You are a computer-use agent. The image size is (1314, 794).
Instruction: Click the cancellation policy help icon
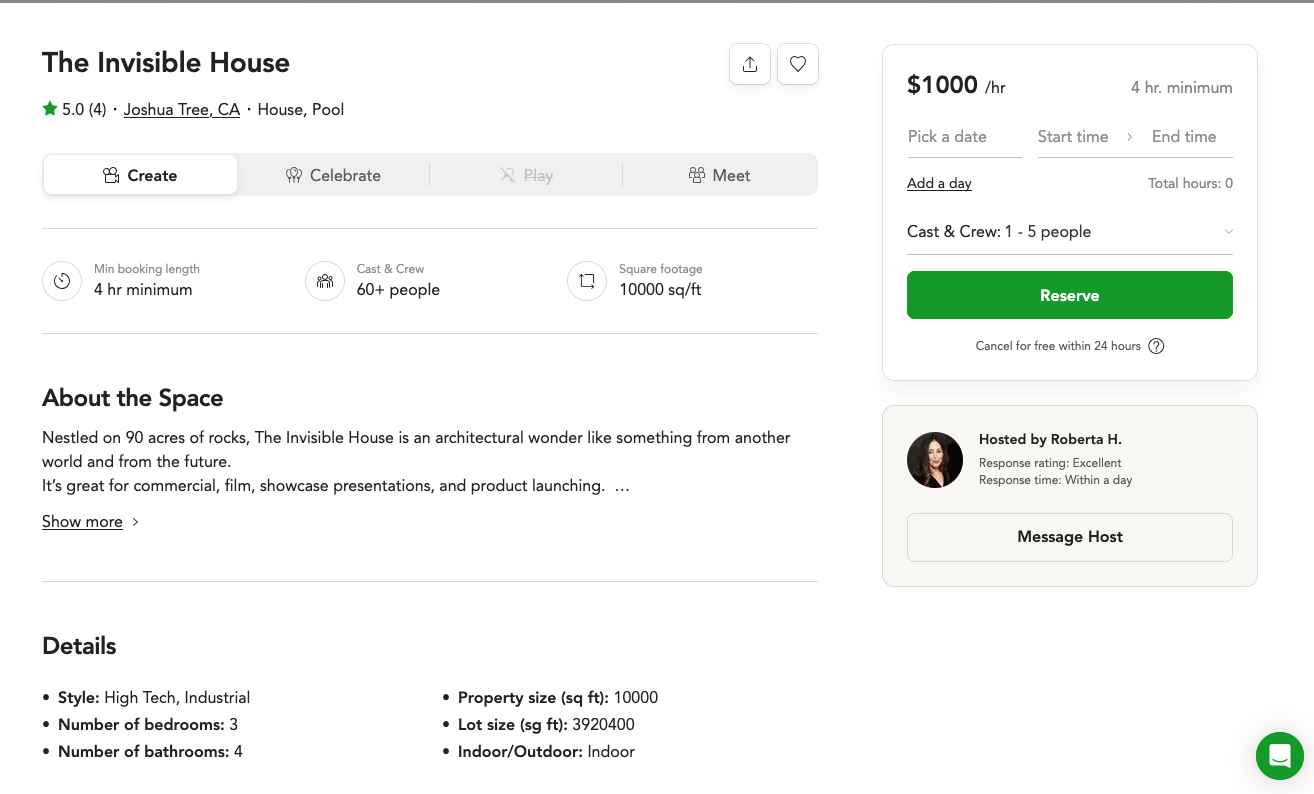1156,346
